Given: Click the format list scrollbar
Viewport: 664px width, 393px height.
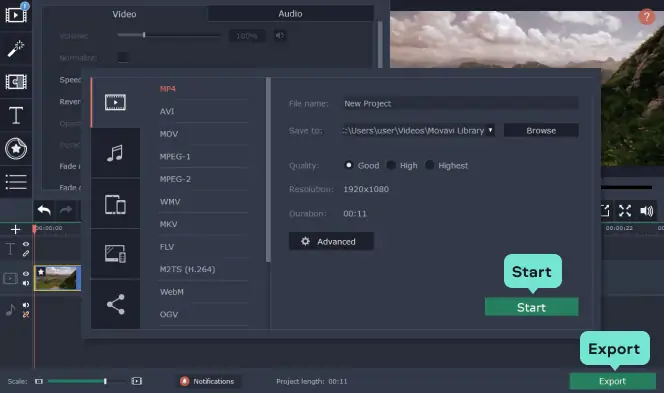Looking at the screenshot, I should point(268,169).
